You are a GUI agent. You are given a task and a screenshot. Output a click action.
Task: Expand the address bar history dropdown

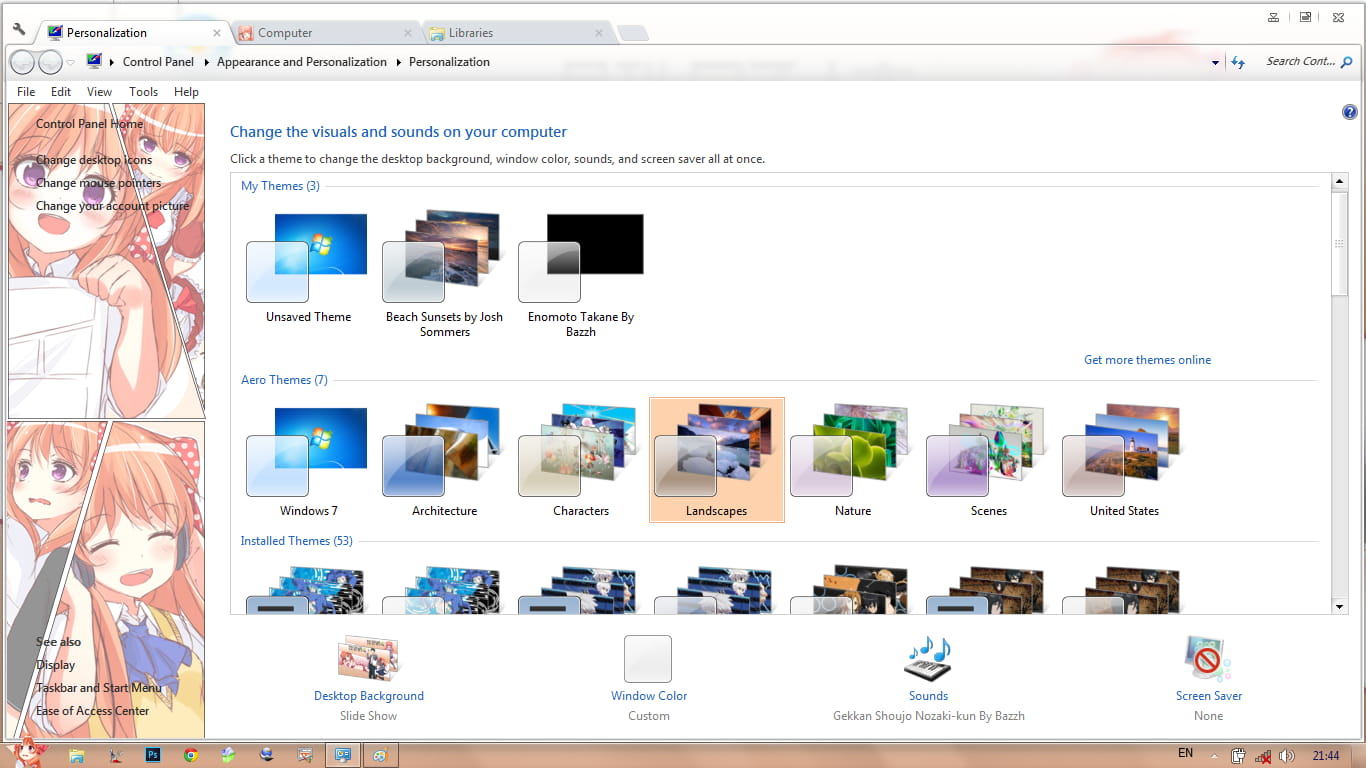pos(1215,62)
